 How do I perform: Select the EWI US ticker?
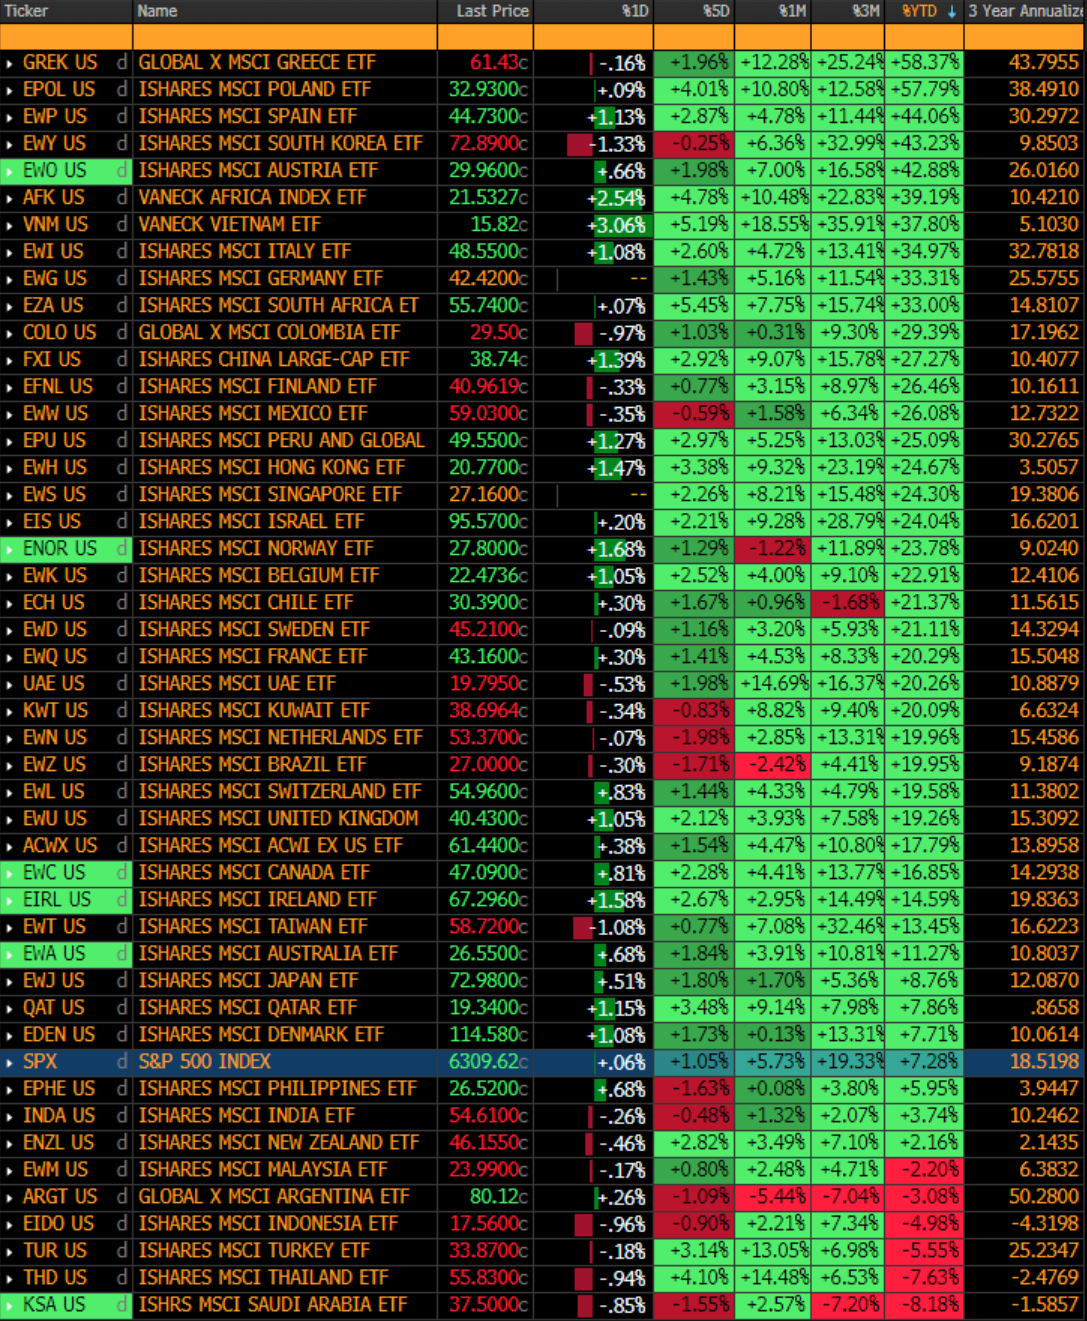click(54, 252)
